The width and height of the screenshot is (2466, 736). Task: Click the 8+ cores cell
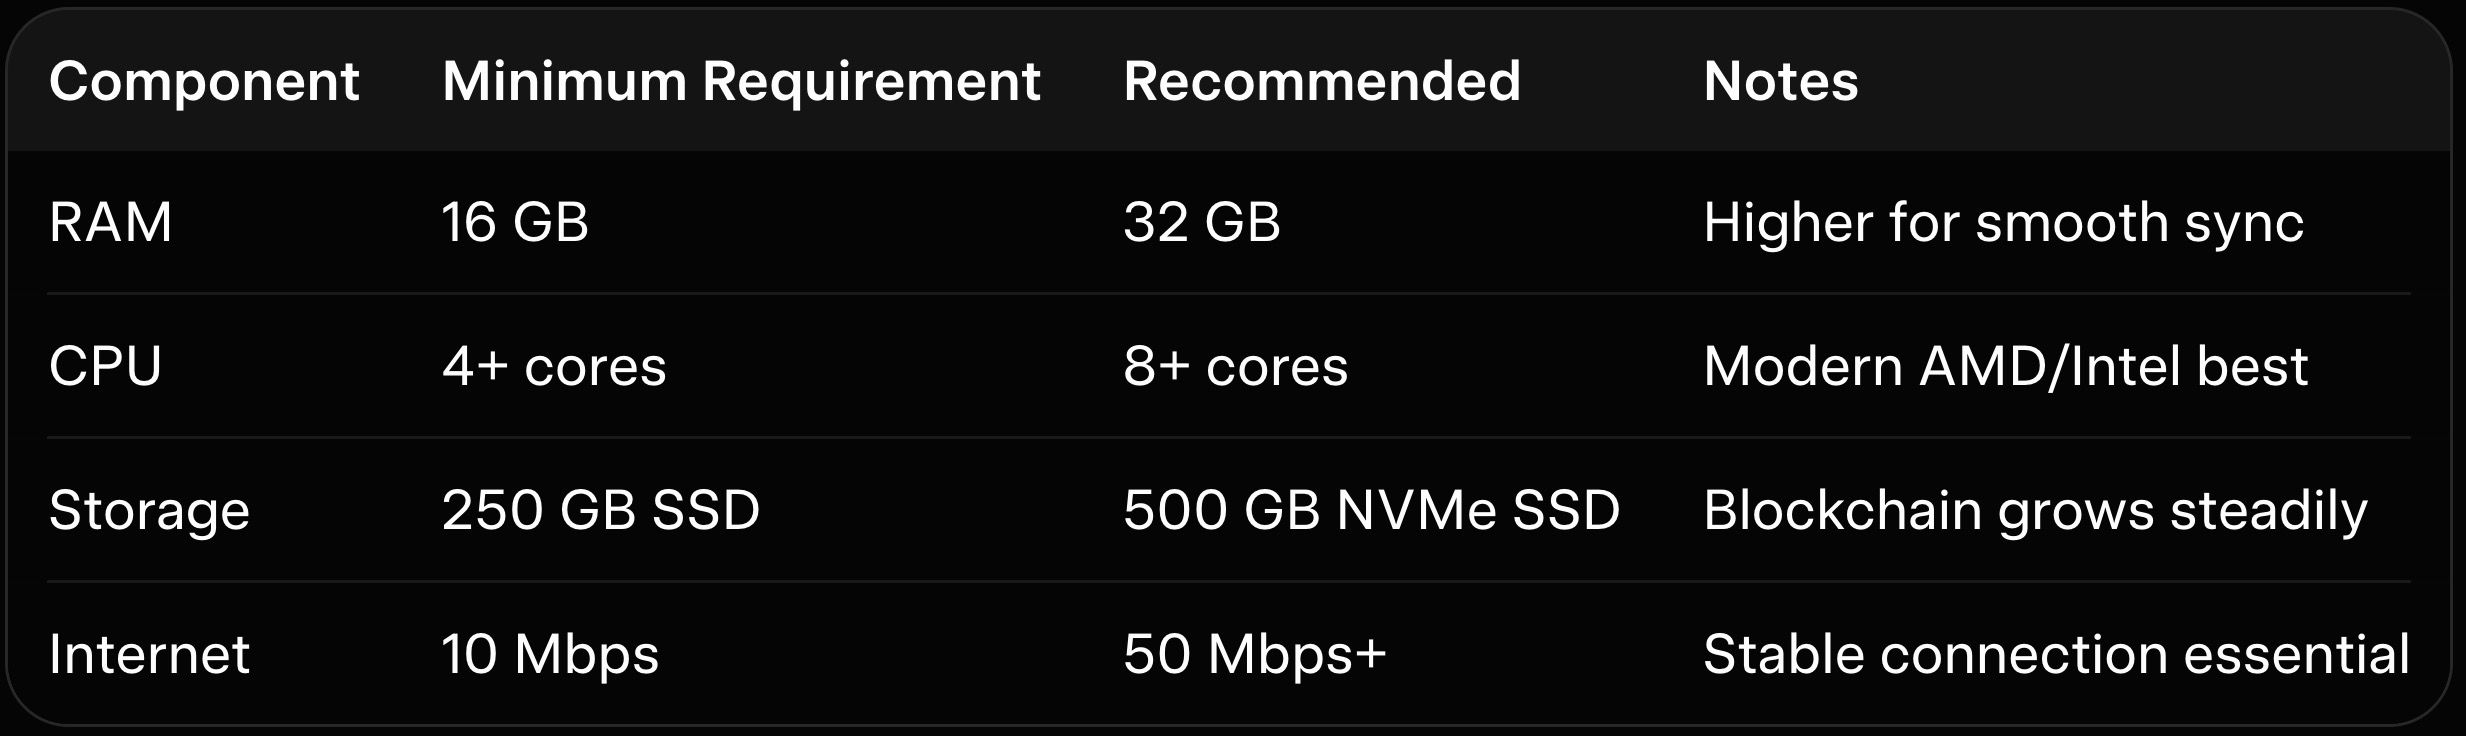pos(1235,366)
